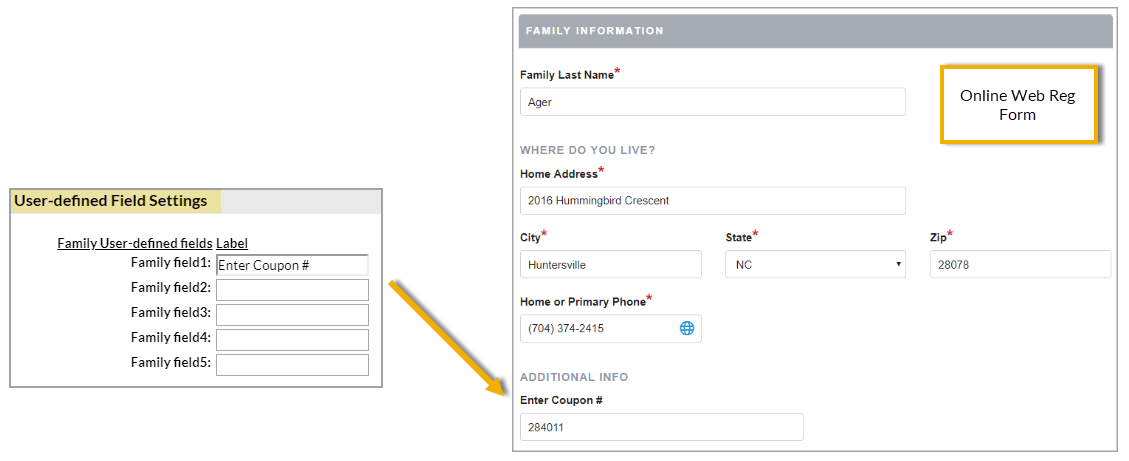Click the User-defined Field Settings heading
This screenshot has width=1129, height=461.
point(111,201)
